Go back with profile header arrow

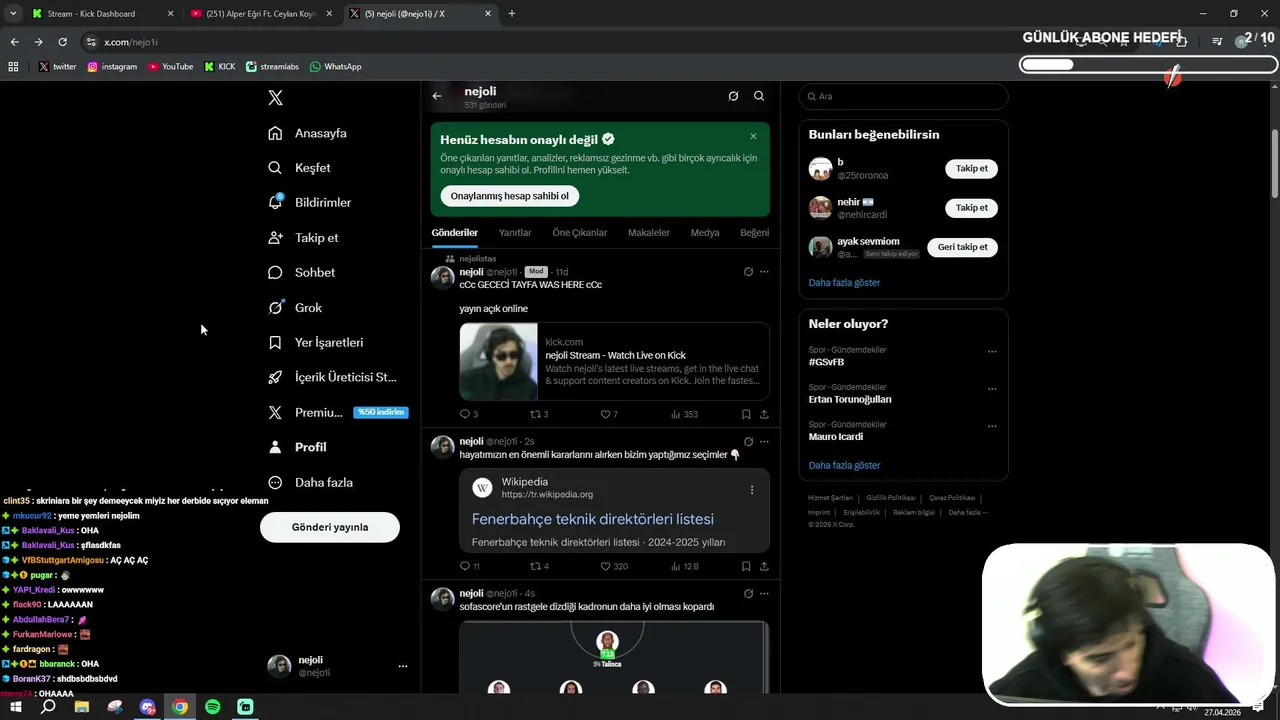click(x=437, y=96)
